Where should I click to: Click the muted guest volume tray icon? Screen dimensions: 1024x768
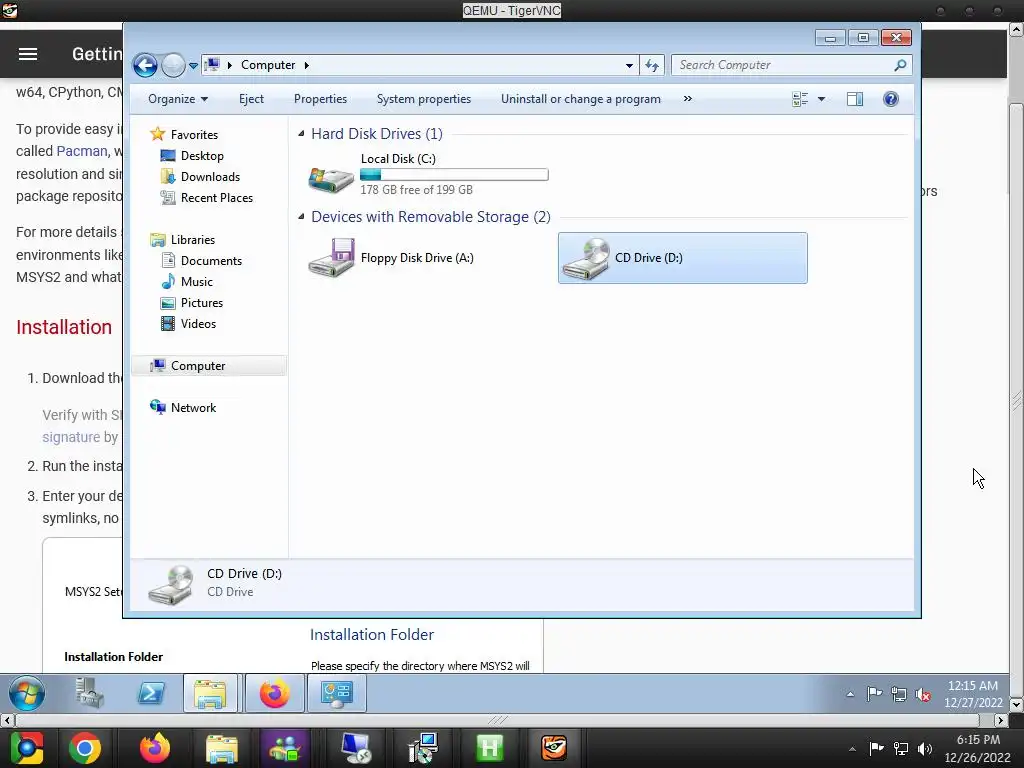coord(923,695)
